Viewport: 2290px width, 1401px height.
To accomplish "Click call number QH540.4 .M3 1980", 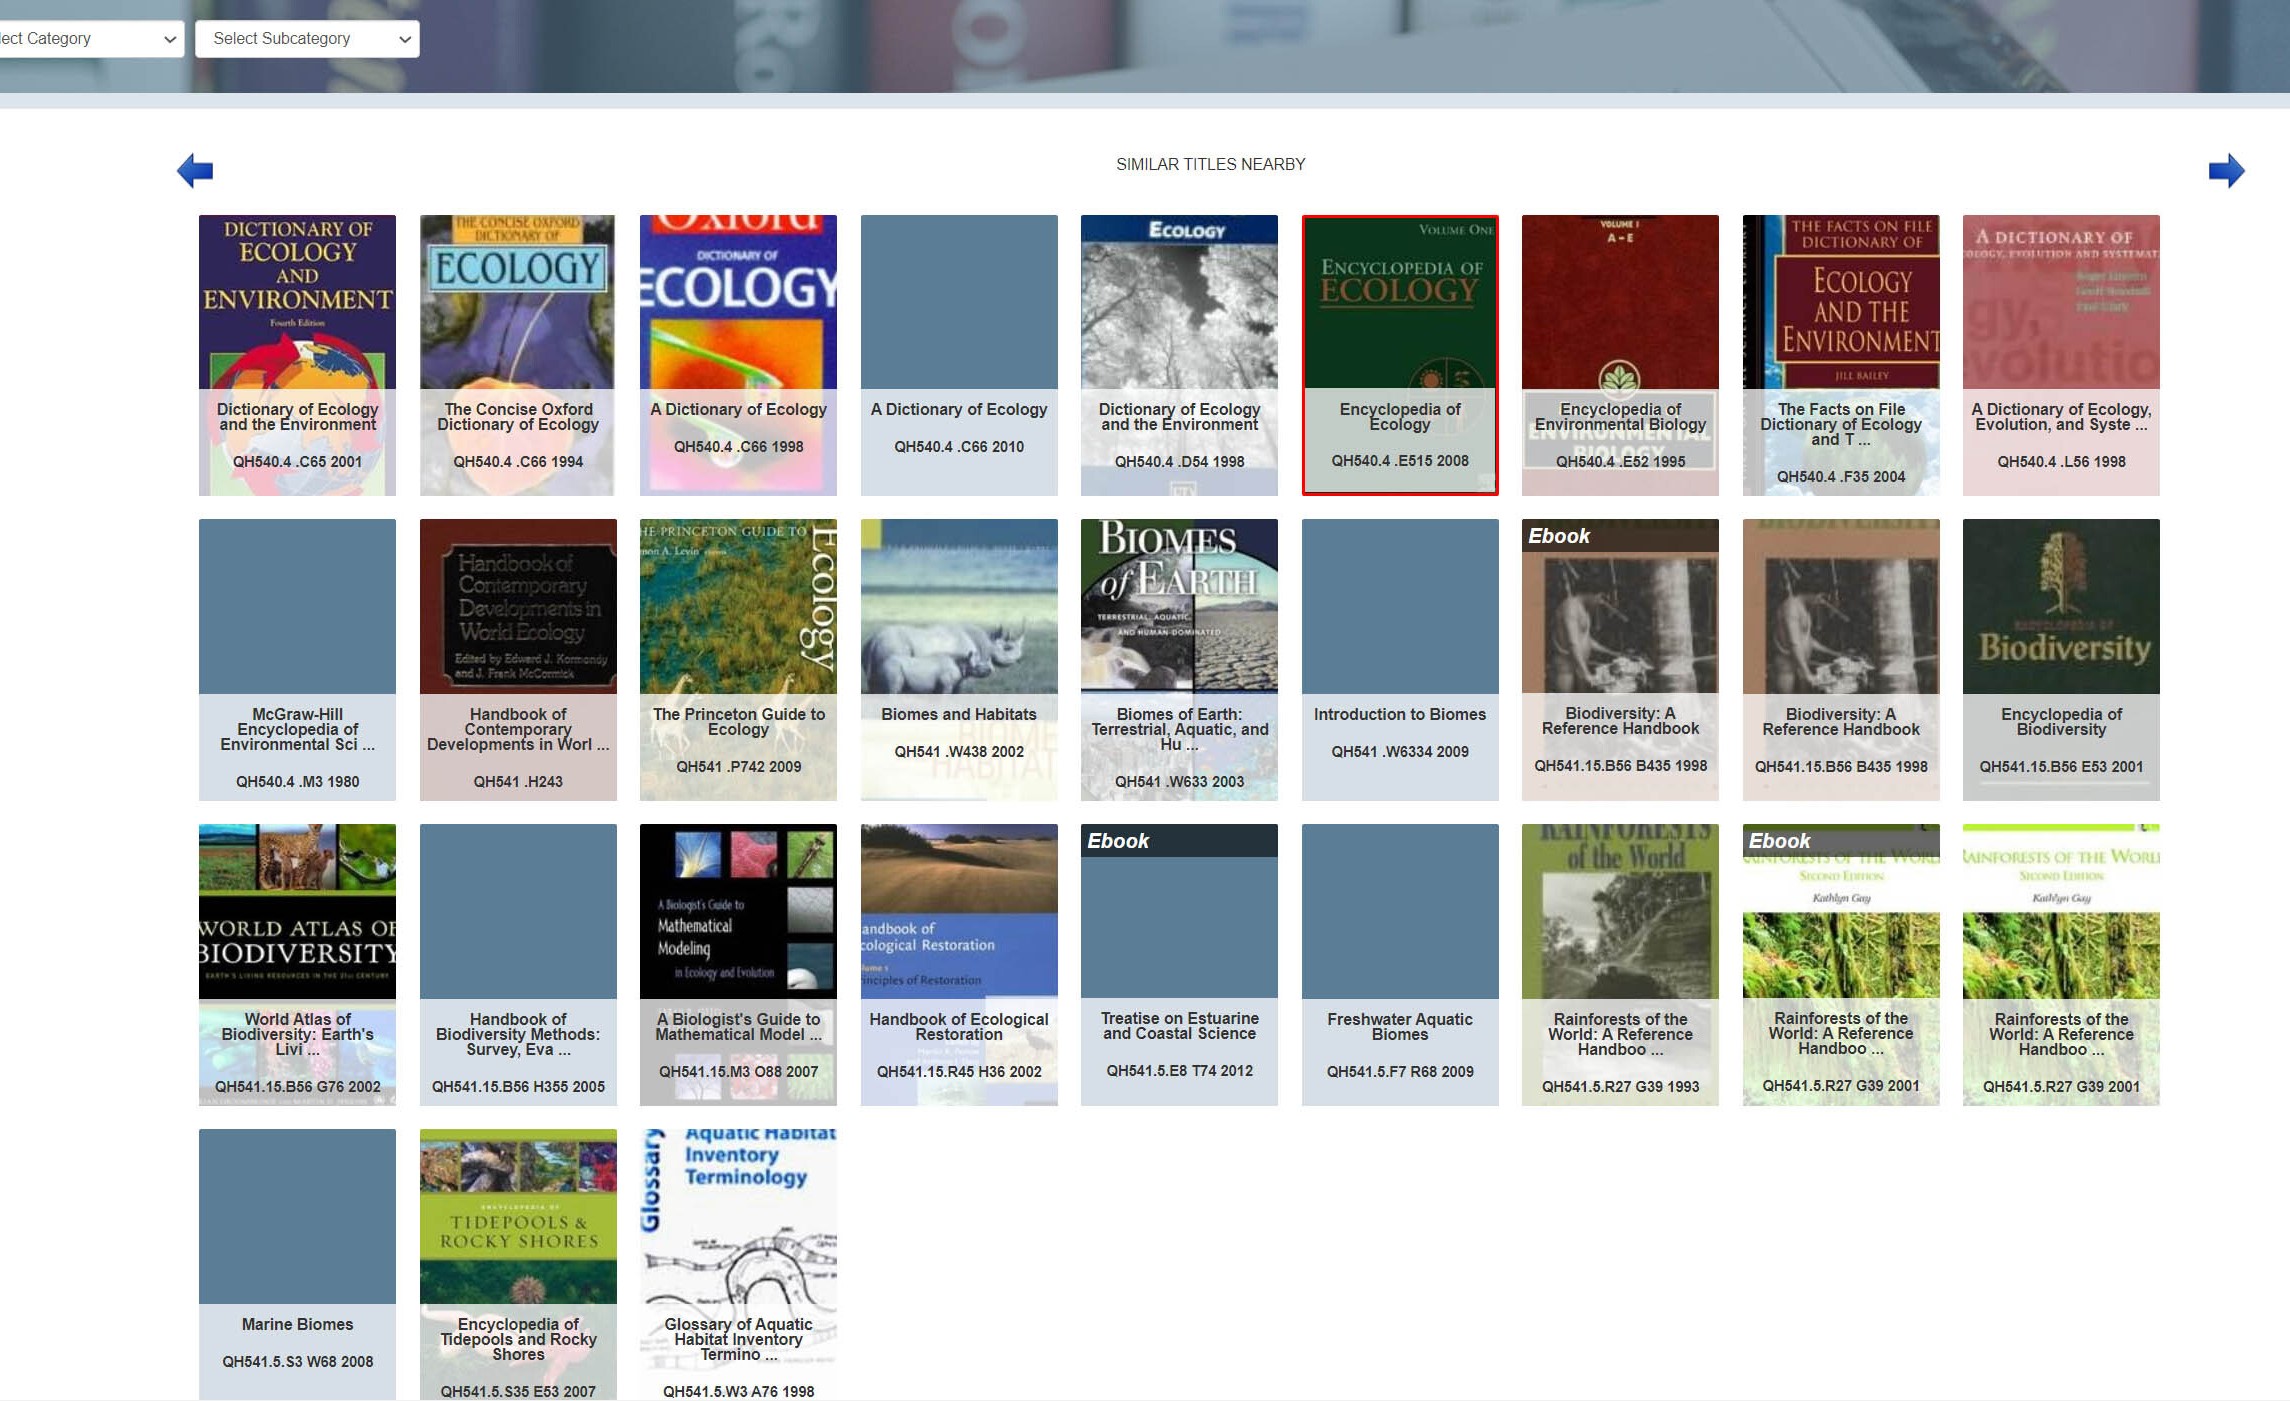I will (297, 782).
